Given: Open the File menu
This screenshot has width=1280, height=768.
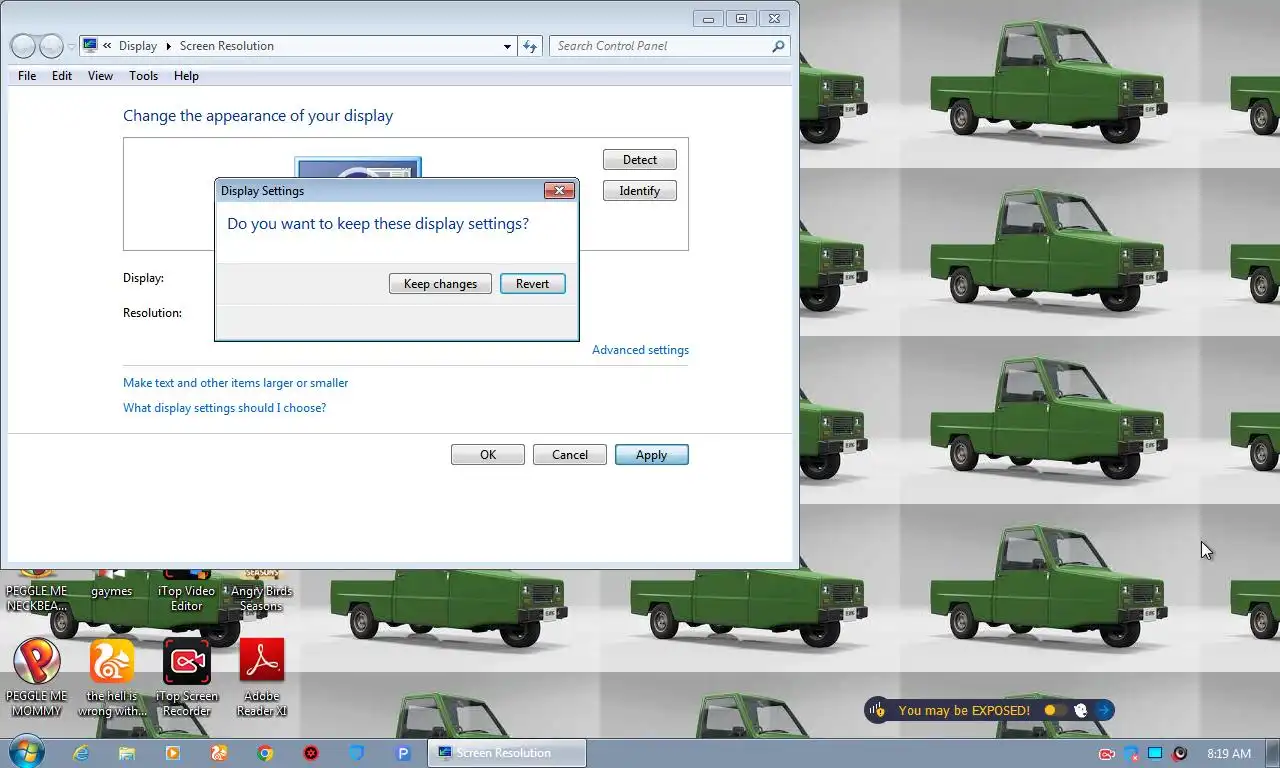Looking at the screenshot, I should (27, 76).
